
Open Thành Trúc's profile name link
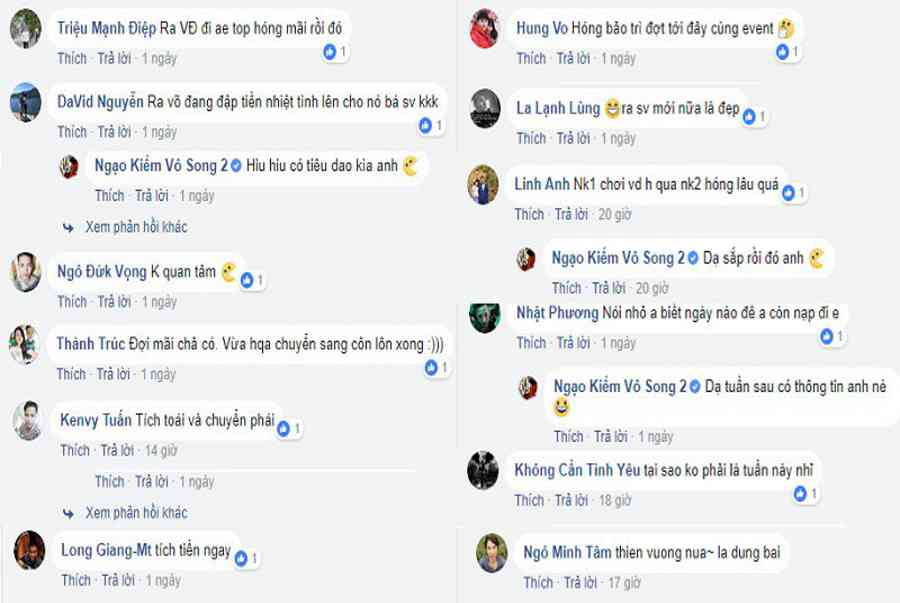pyautogui.click(x=91, y=344)
